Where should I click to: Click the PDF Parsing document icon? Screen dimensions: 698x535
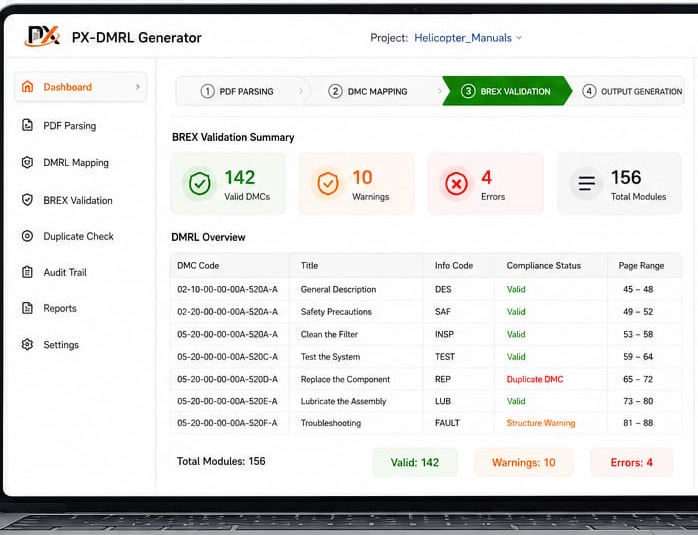pos(28,126)
